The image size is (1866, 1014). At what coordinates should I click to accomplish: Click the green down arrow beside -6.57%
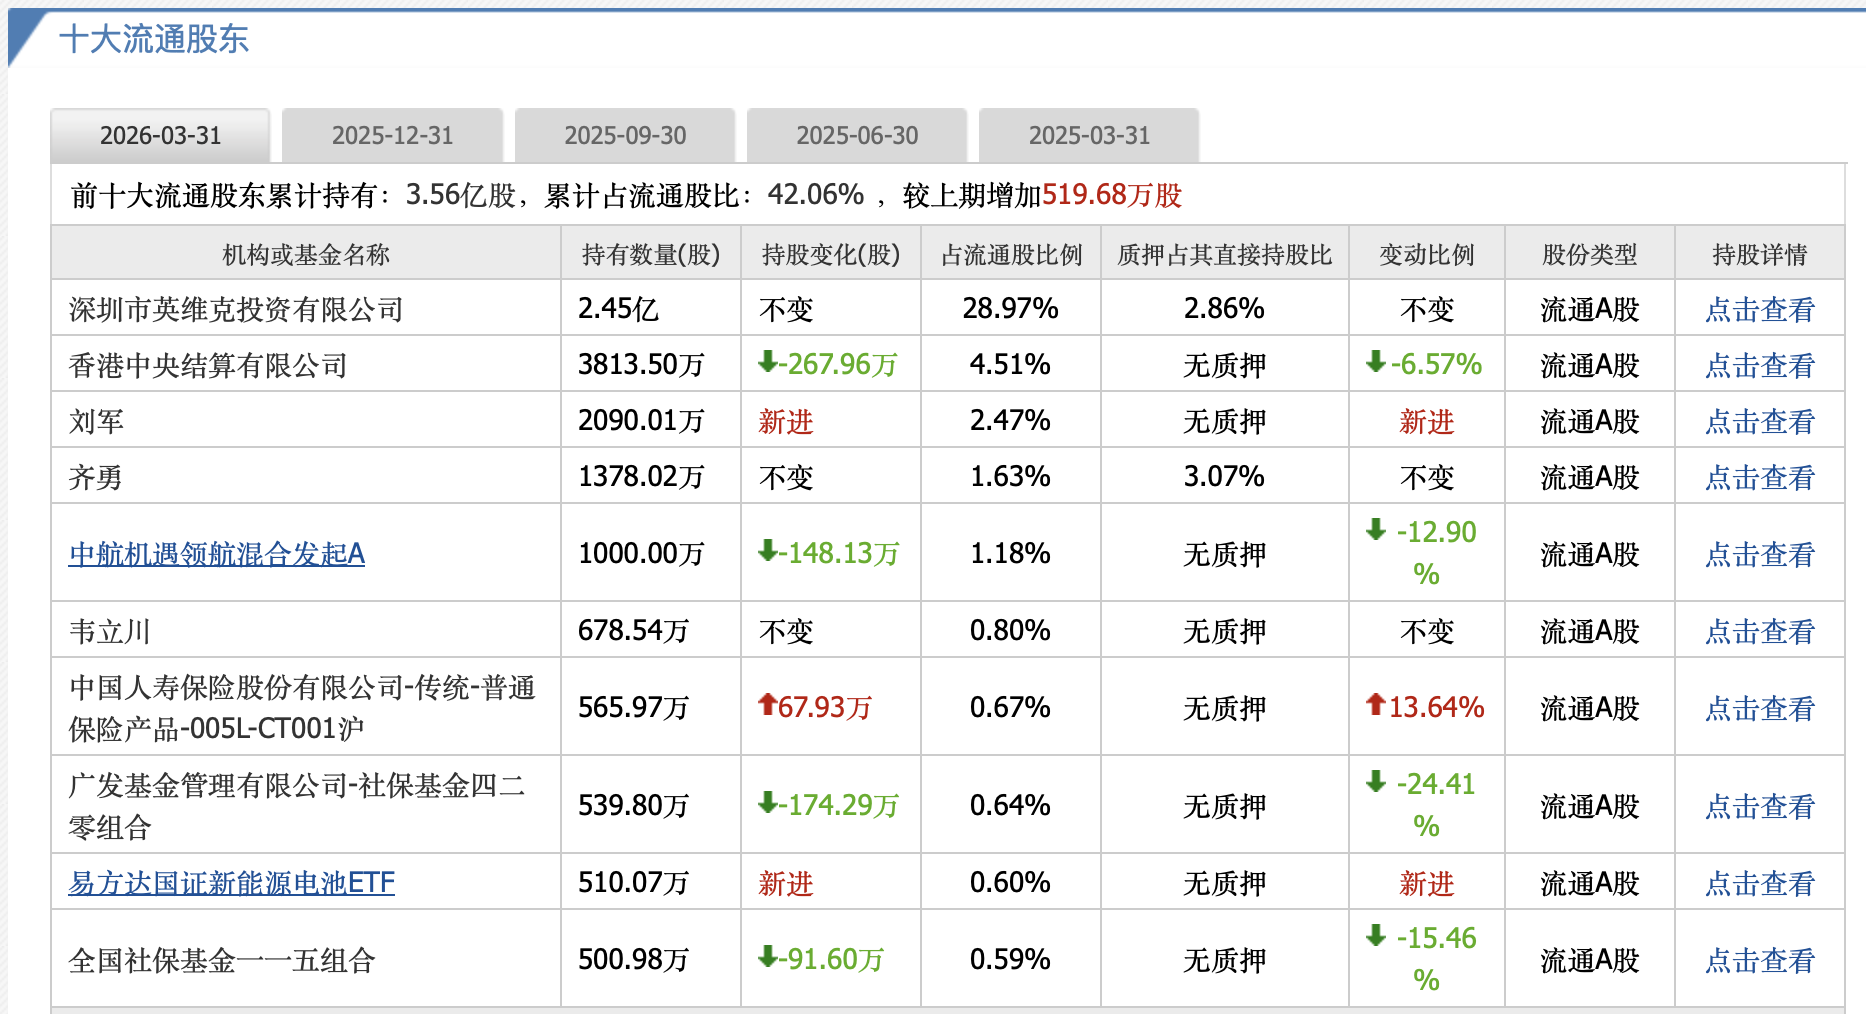click(1376, 362)
